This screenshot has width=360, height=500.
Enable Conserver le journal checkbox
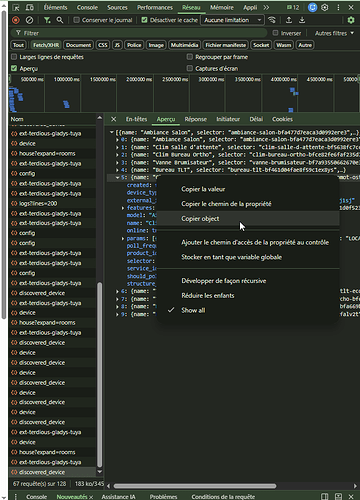(x=76, y=20)
